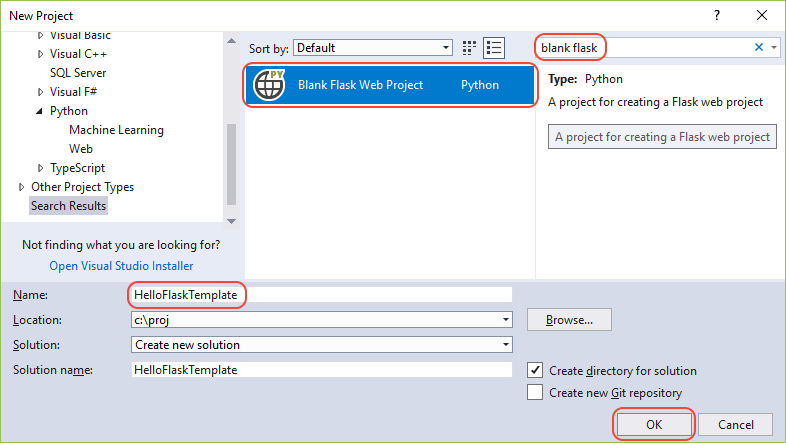Screen dimensions: 786x443
Task: Click the project Name text field
Action: [x=320, y=295]
